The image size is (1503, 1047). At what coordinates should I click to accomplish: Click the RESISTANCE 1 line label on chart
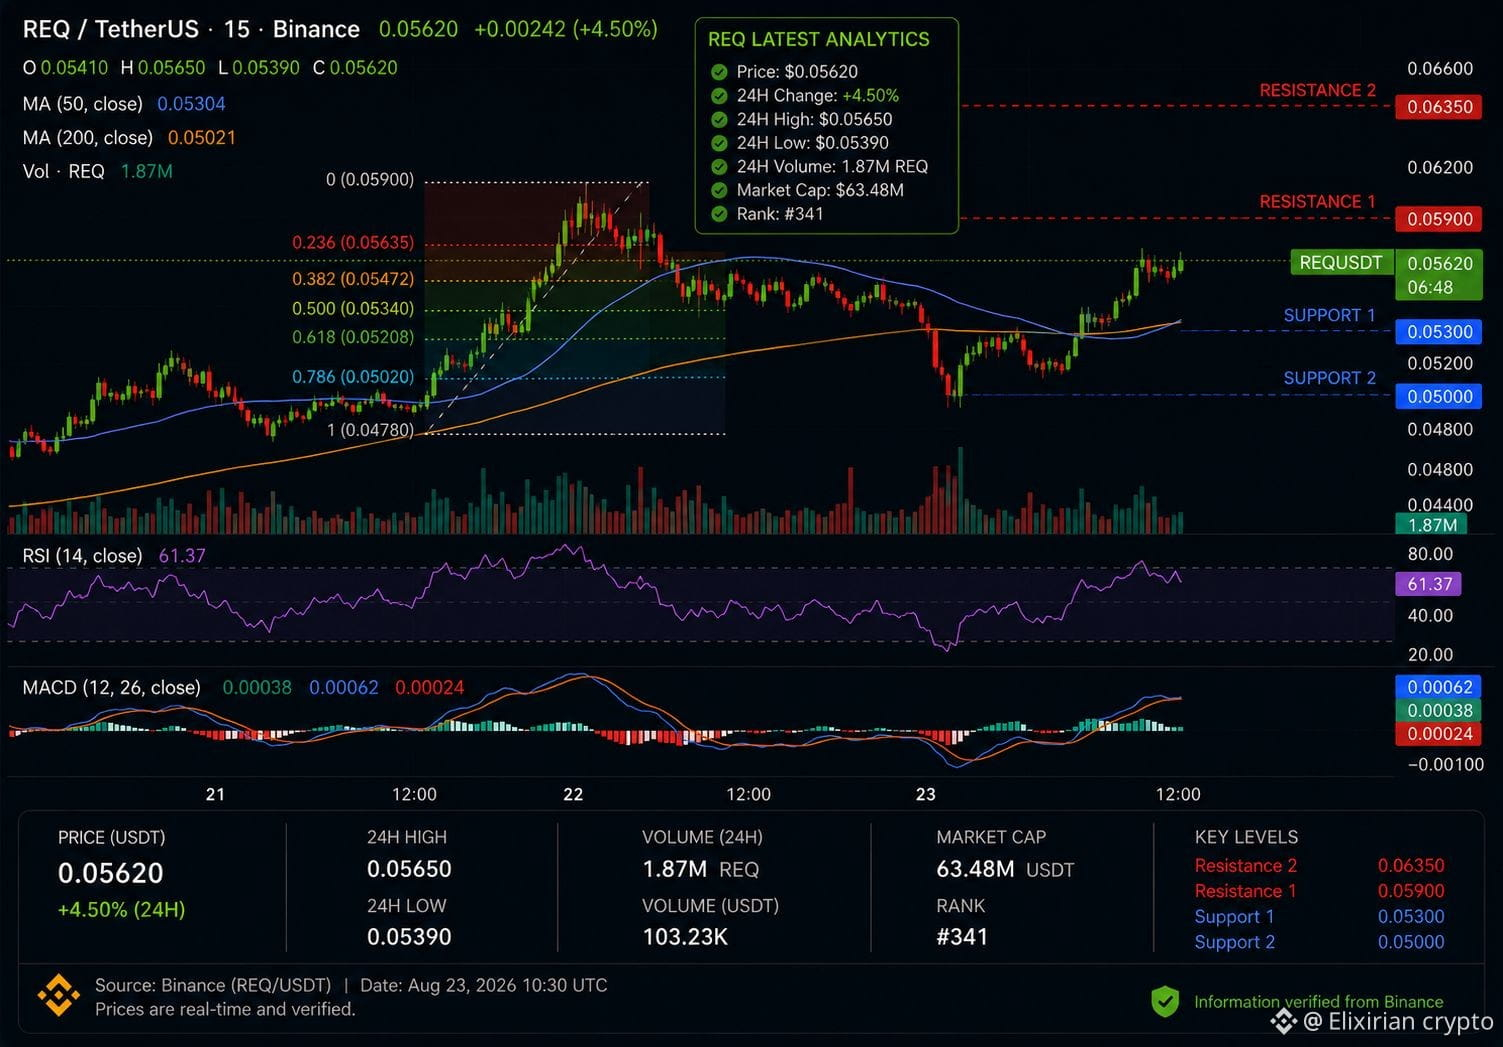(x=1317, y=202)
